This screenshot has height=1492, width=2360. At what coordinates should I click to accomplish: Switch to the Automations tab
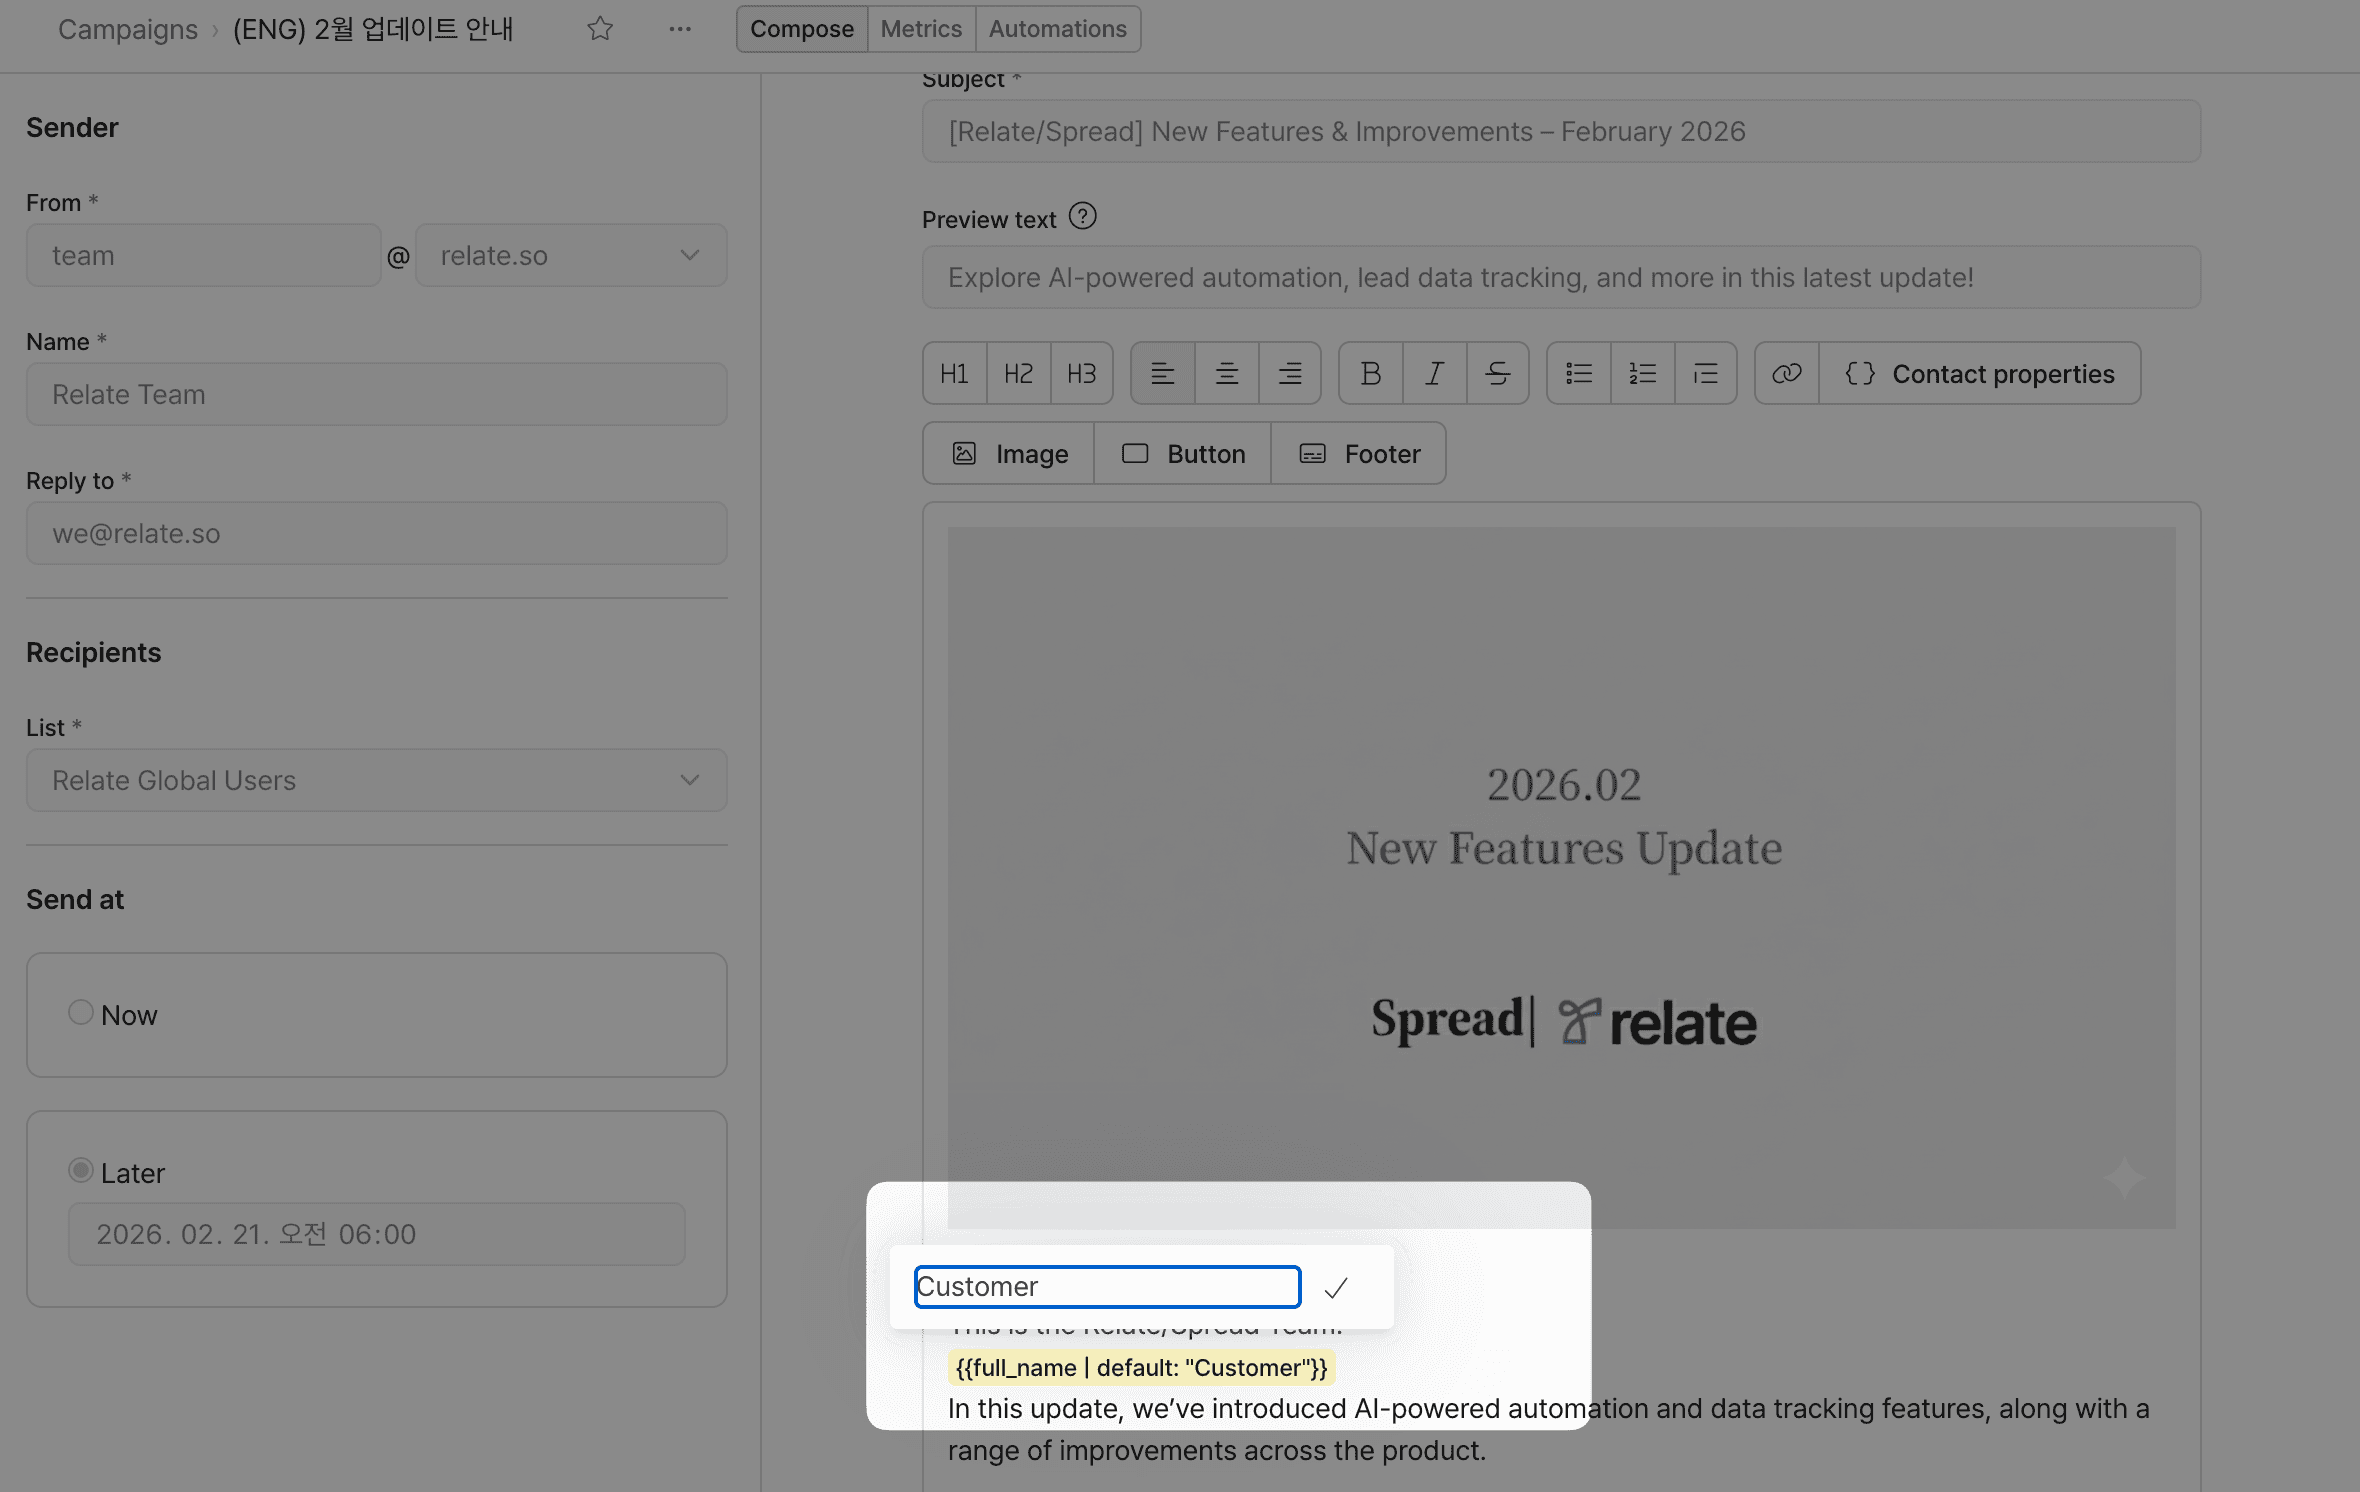pos(1057,29)
